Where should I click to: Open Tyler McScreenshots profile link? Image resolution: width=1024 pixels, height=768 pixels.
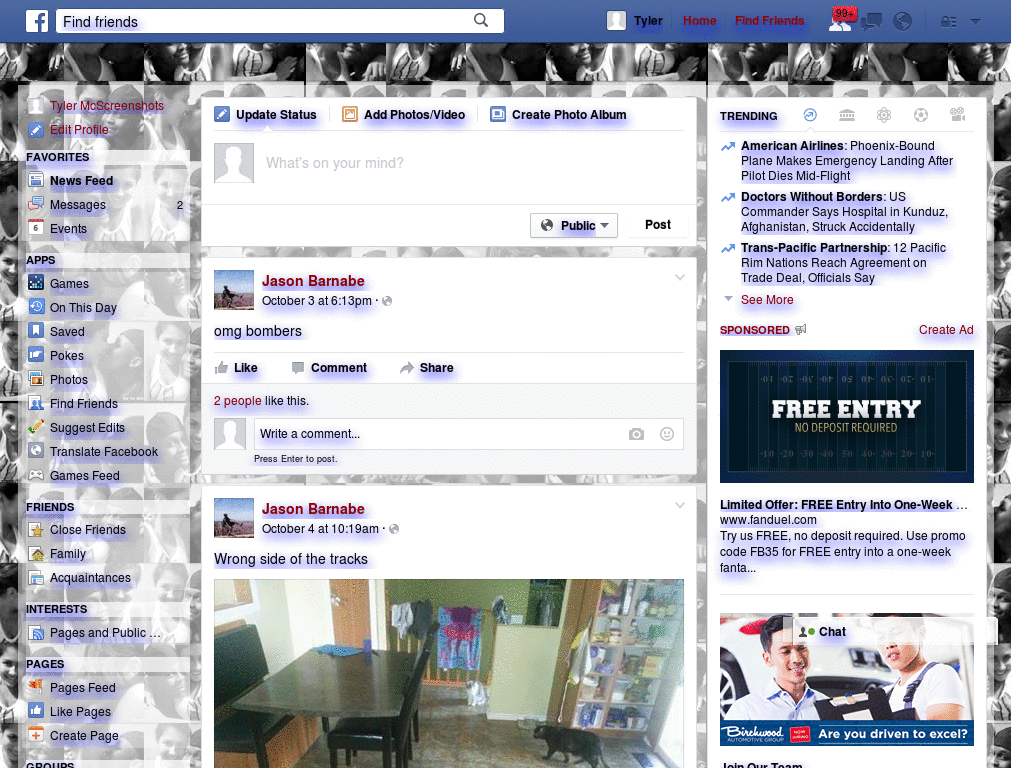click(x=107, y=106)
